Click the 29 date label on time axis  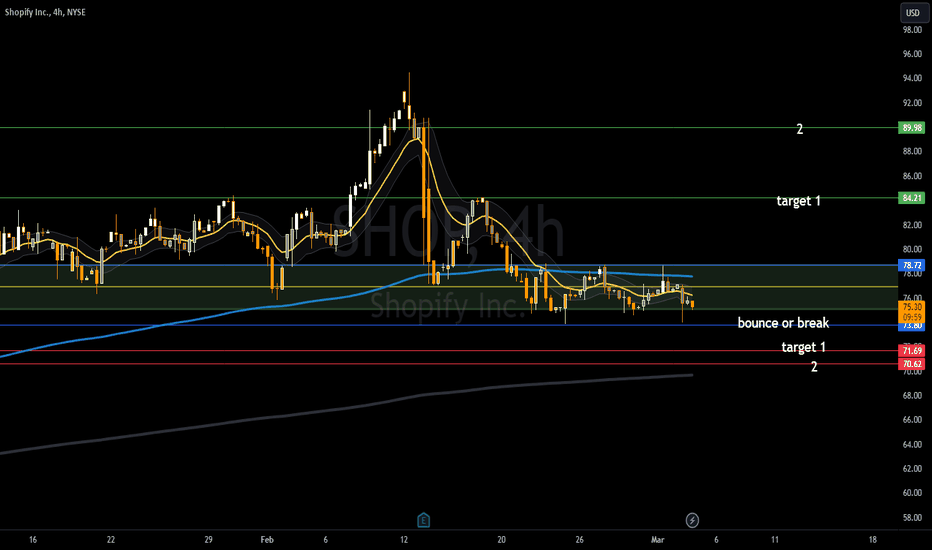208,540
